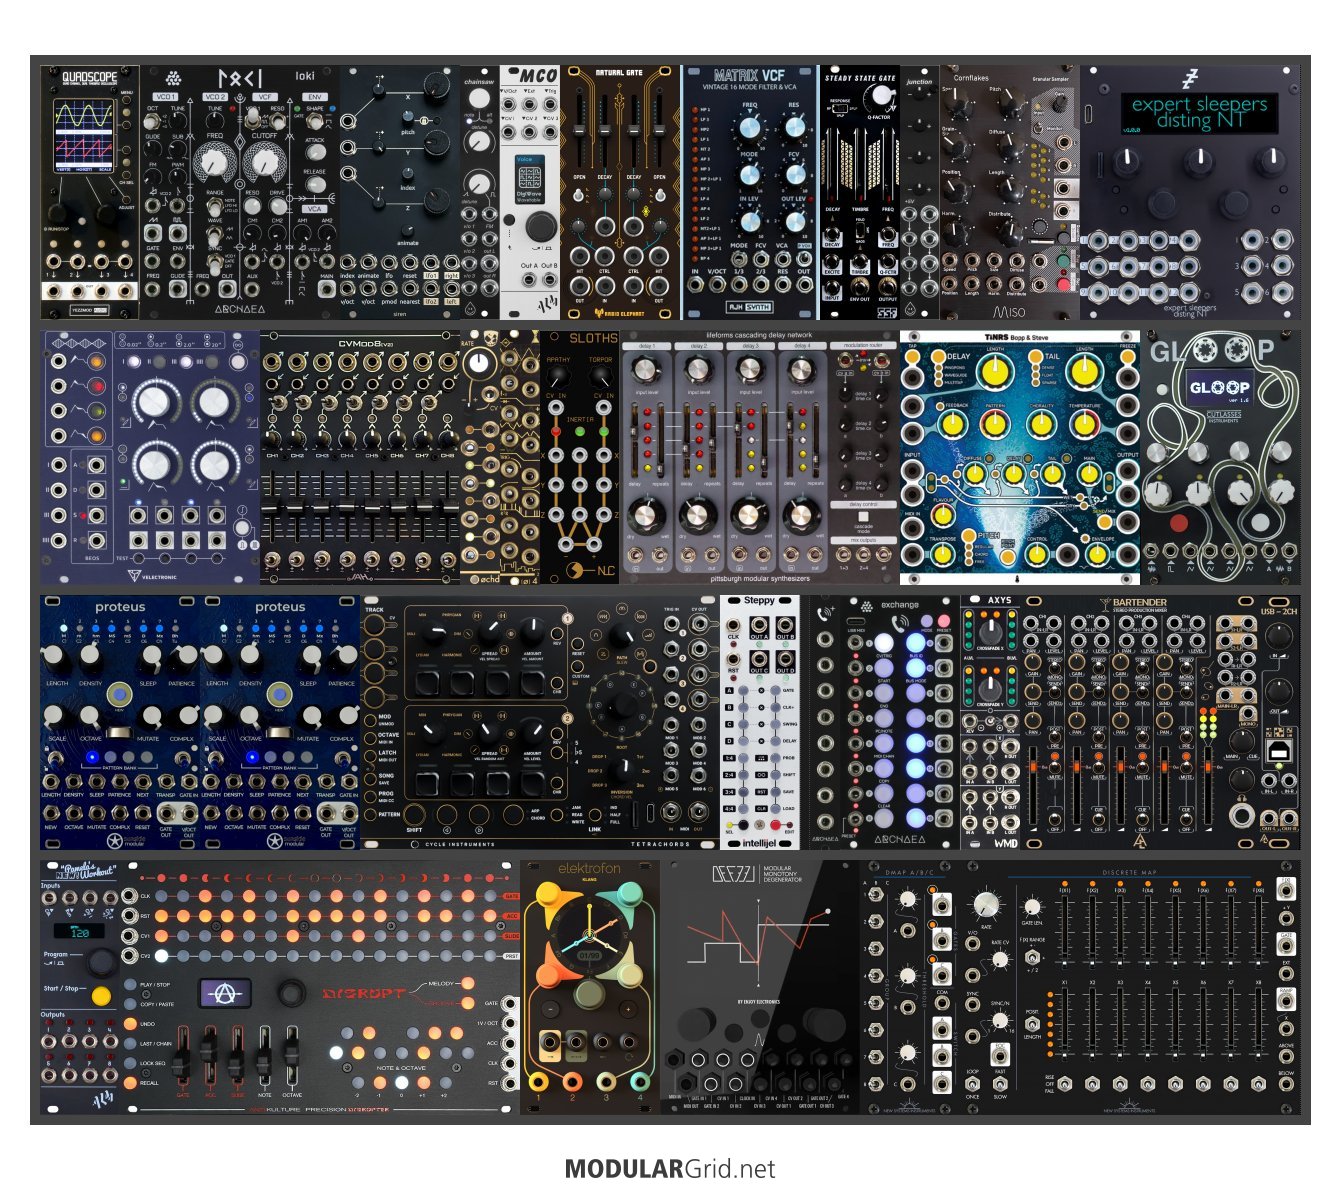This screenshot has width=1341, height=1190.
Task: Turn the animate knob on siren module
Action: click(x=408, y=229)
